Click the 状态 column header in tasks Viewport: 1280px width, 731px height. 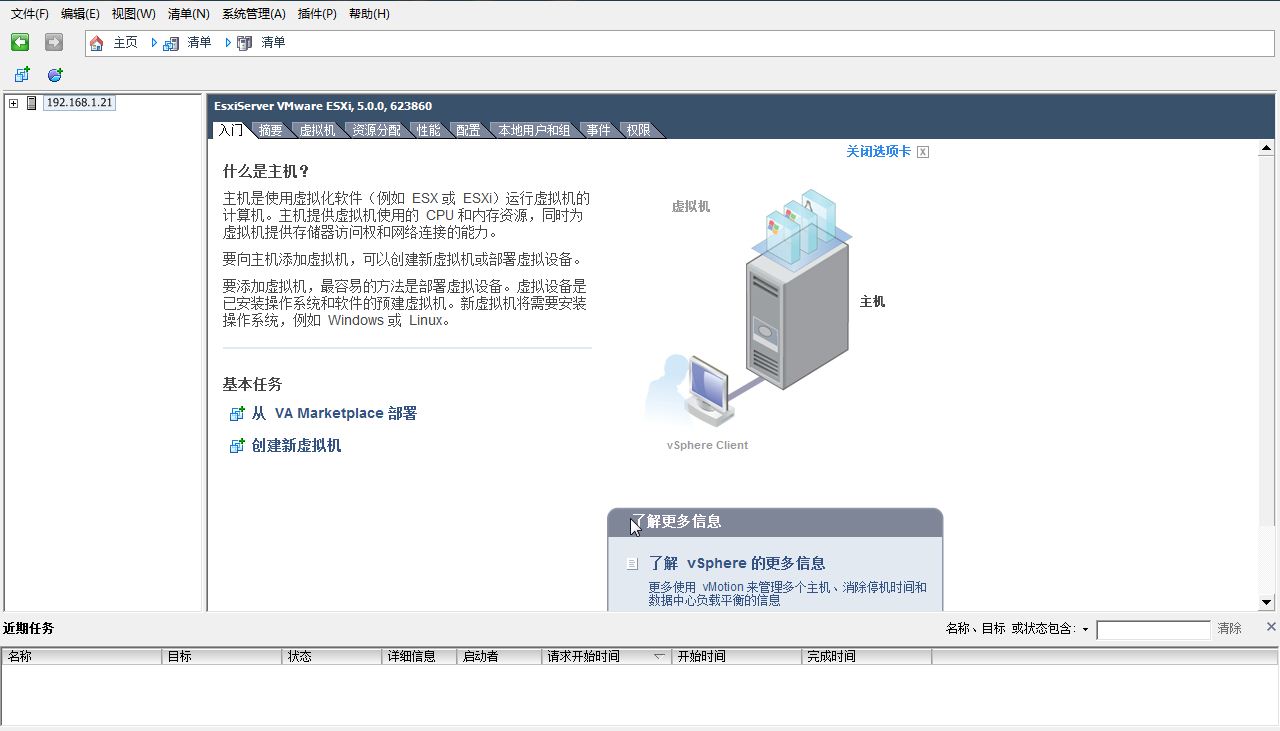tap(332, 657)
